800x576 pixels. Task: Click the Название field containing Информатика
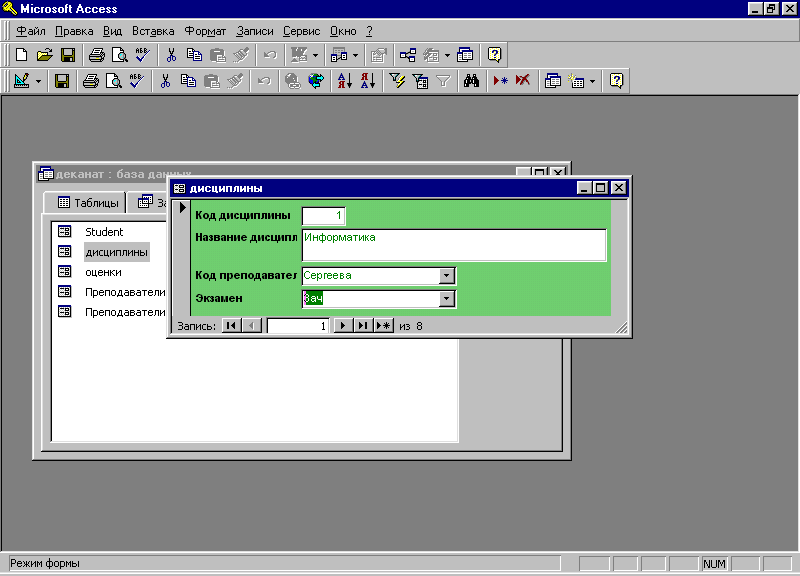pos(454,245)
